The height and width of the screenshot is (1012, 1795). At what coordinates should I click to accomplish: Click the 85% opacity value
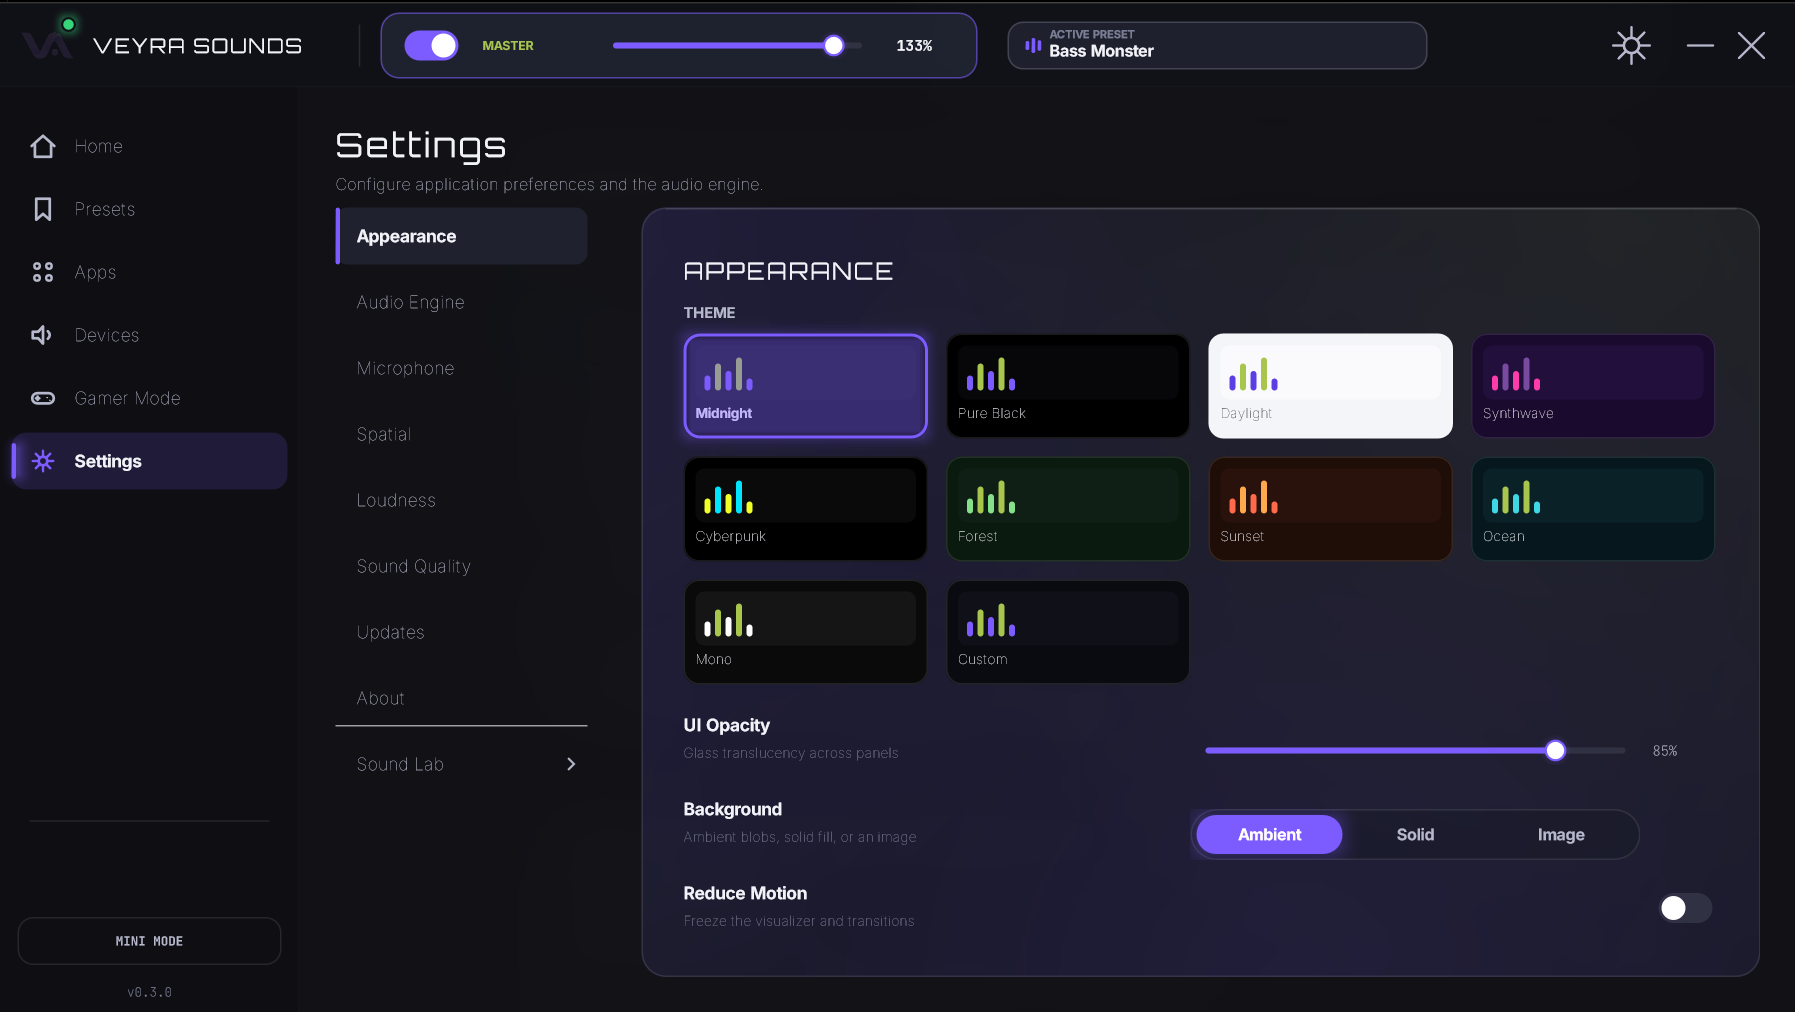tap(1665, 751)
